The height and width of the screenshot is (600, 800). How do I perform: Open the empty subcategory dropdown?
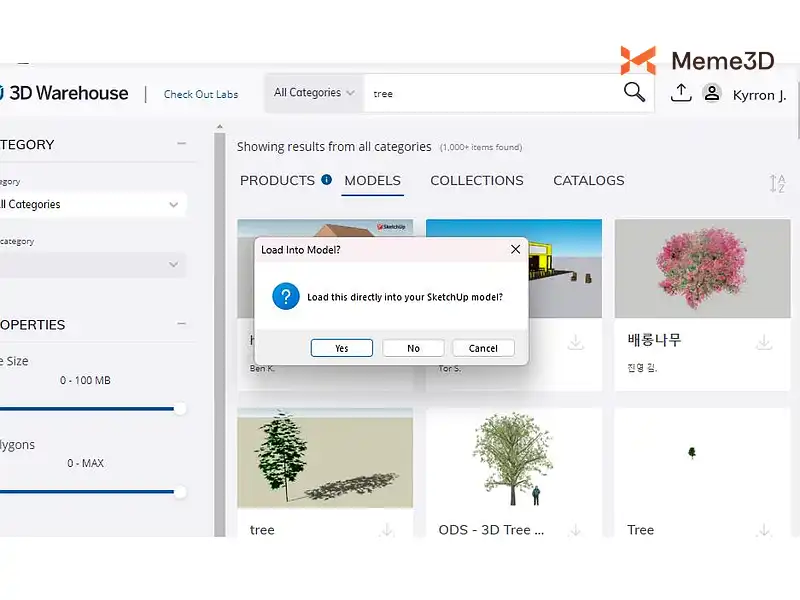tap(92, 264)
